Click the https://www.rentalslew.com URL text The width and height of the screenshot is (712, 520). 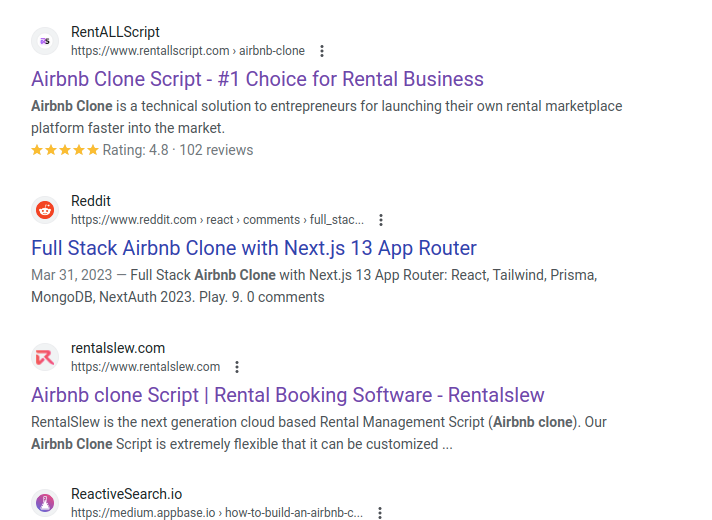tap(146, 367)
